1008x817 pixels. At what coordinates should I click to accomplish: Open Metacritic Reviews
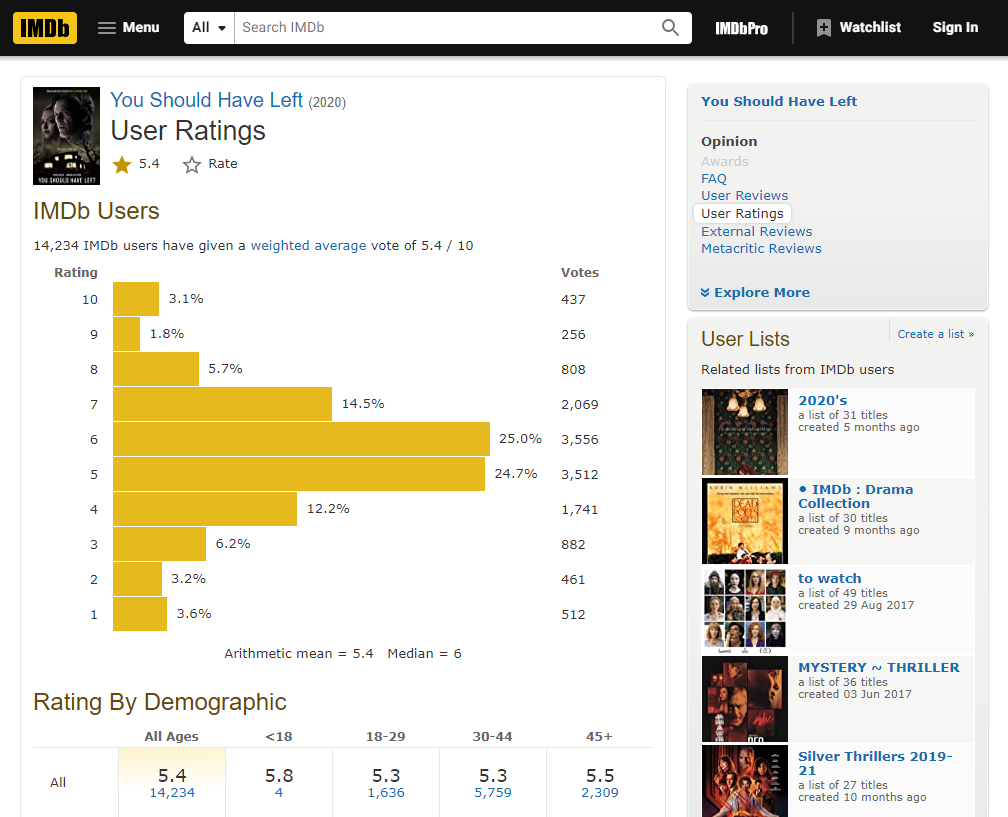point(761,249)
